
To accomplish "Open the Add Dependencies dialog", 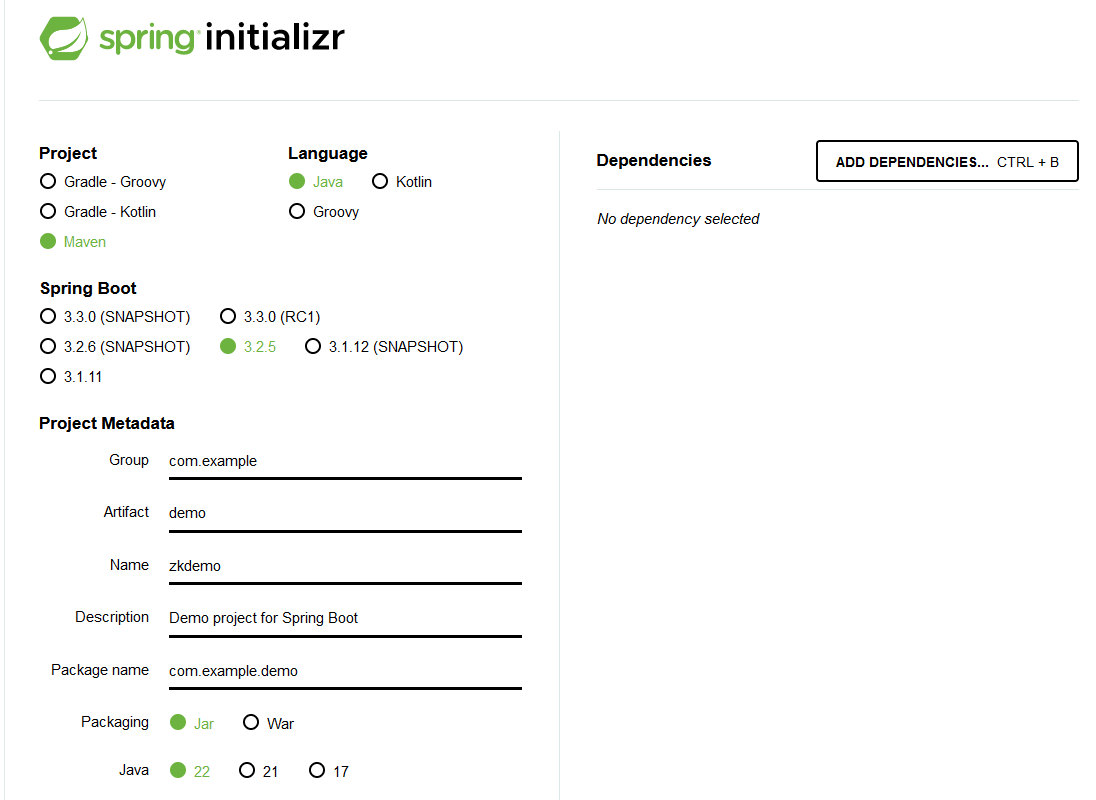I will pyautogui.click(x=947, y=161).
